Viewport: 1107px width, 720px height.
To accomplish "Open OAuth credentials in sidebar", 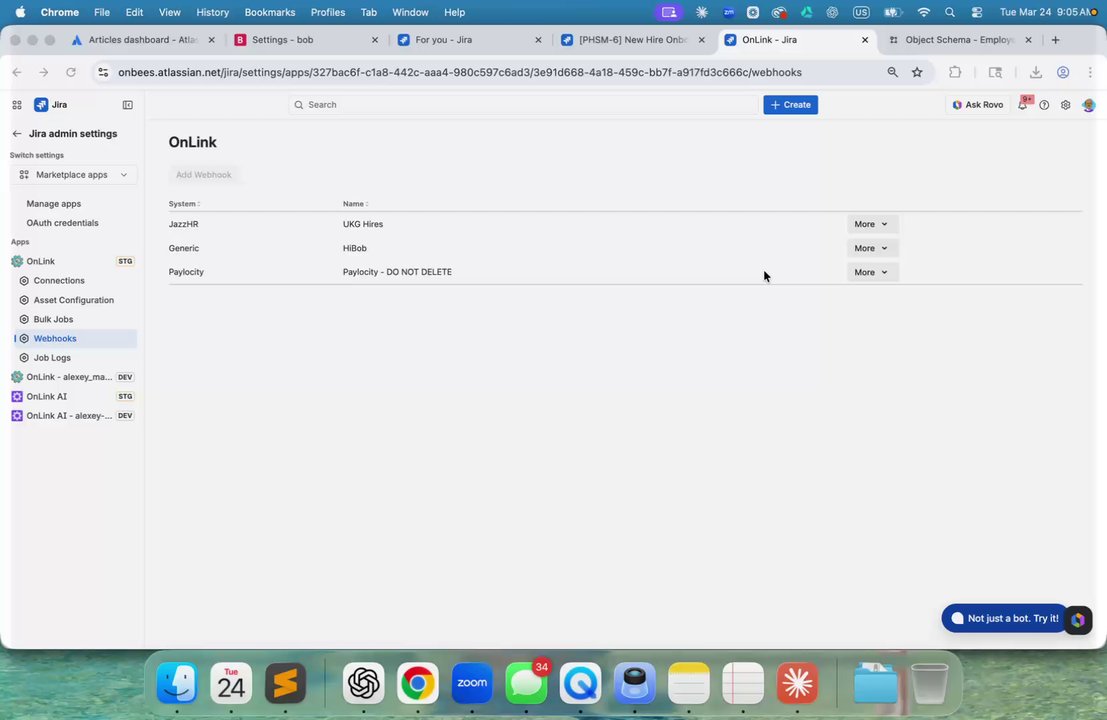I will [62, 222].
